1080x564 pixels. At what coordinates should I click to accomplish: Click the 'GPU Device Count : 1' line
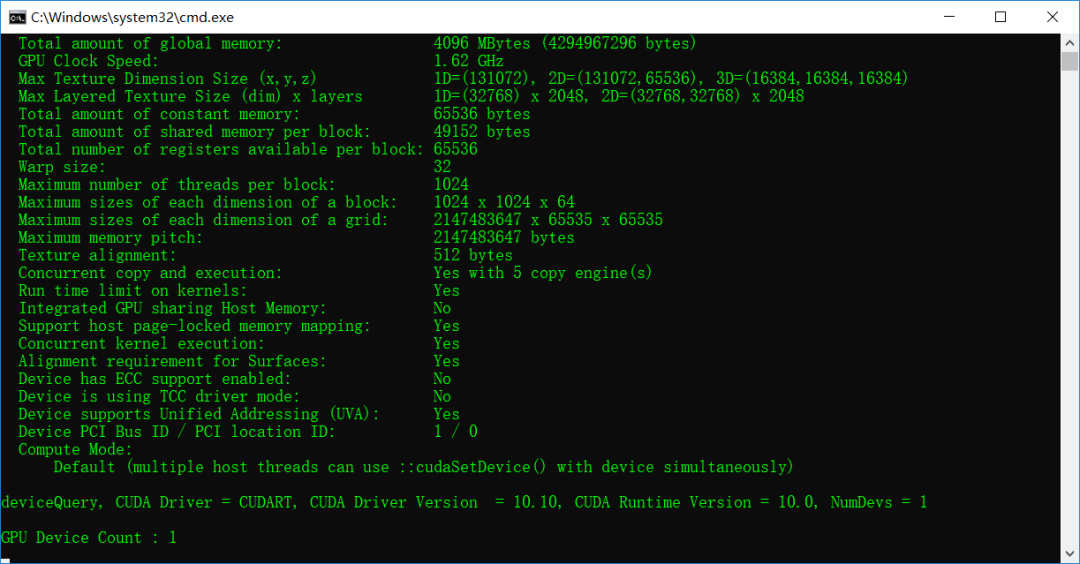click(89, 538)
